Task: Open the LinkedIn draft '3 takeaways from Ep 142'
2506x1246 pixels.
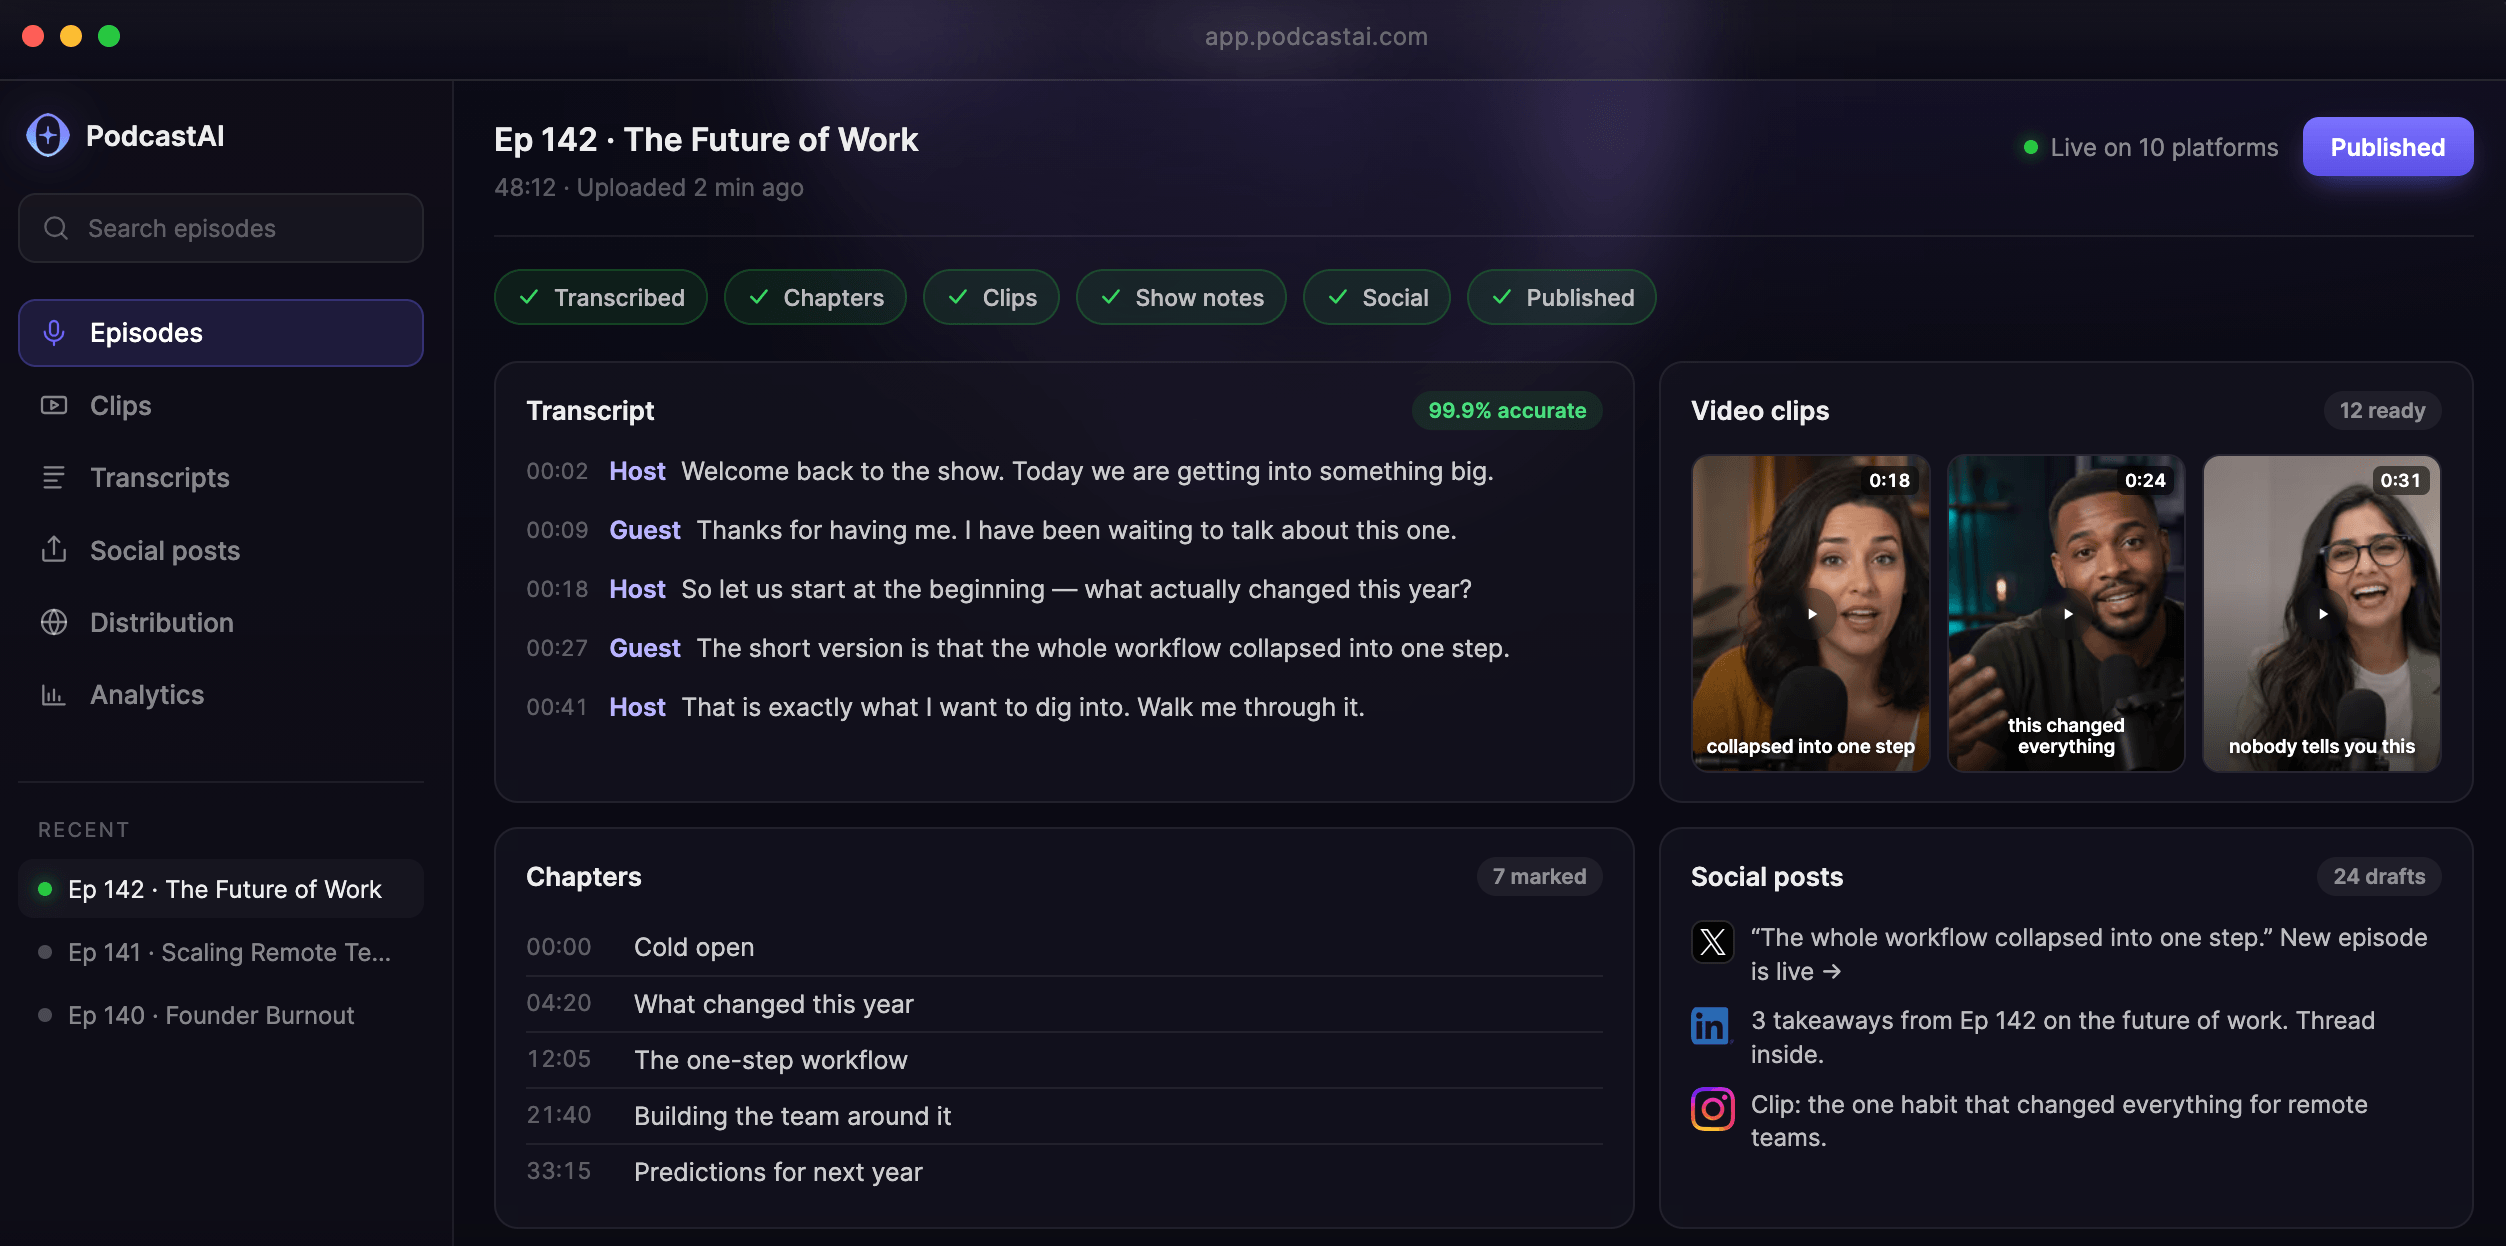Action: (x=2065, y=1037)
